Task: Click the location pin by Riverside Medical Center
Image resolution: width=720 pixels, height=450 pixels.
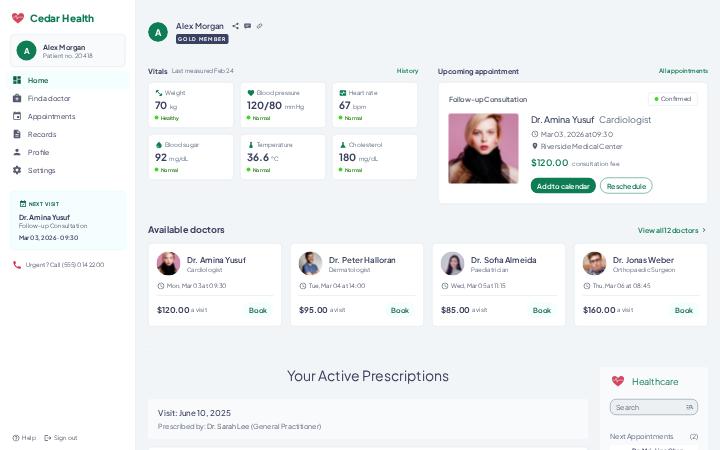Action: coord(534,146)
